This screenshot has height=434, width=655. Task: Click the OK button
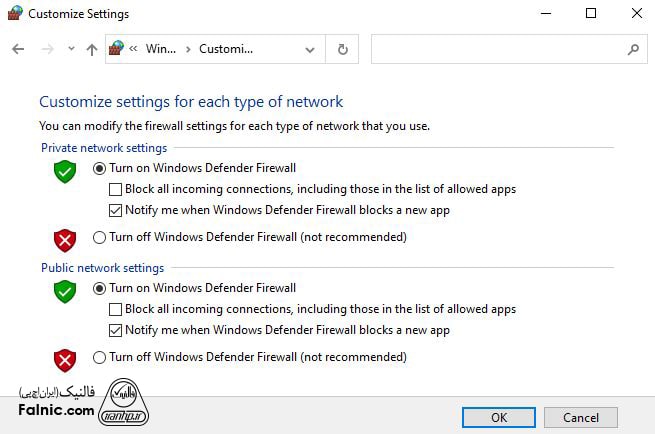click(x=499, y=417)
